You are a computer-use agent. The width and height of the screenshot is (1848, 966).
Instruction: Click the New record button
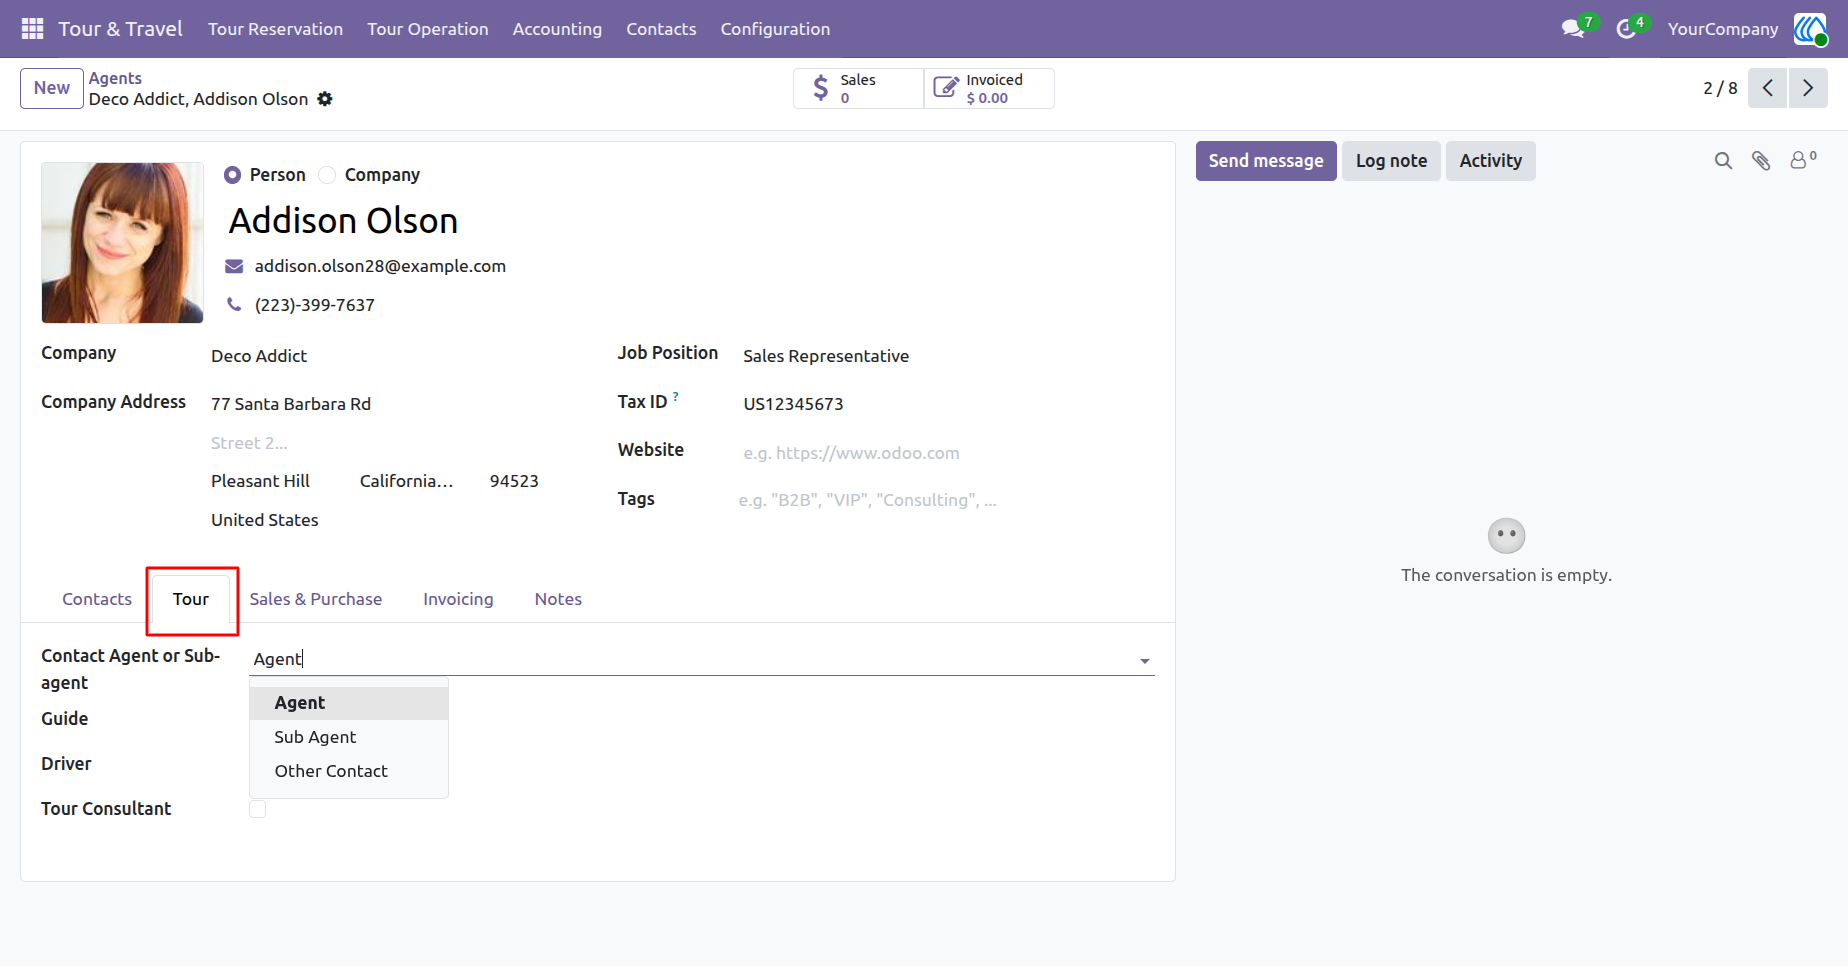click(x=52, y=88)
